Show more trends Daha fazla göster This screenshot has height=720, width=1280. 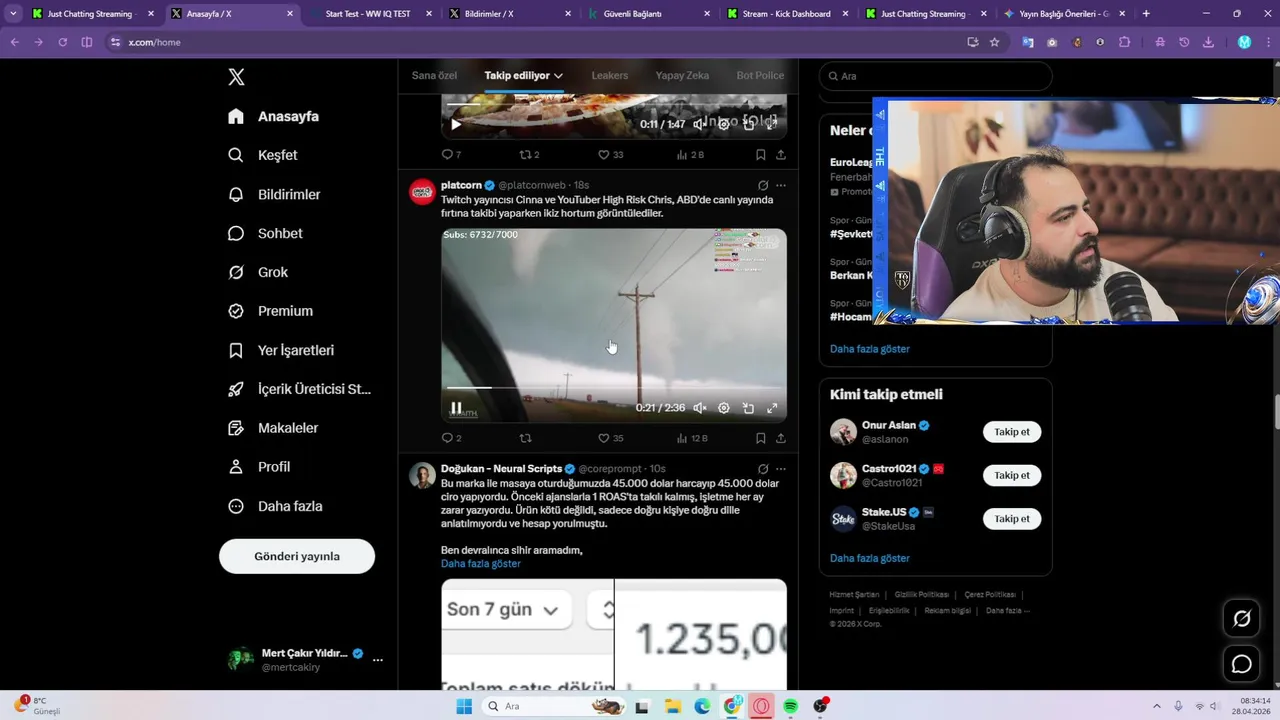pos(870,349)
